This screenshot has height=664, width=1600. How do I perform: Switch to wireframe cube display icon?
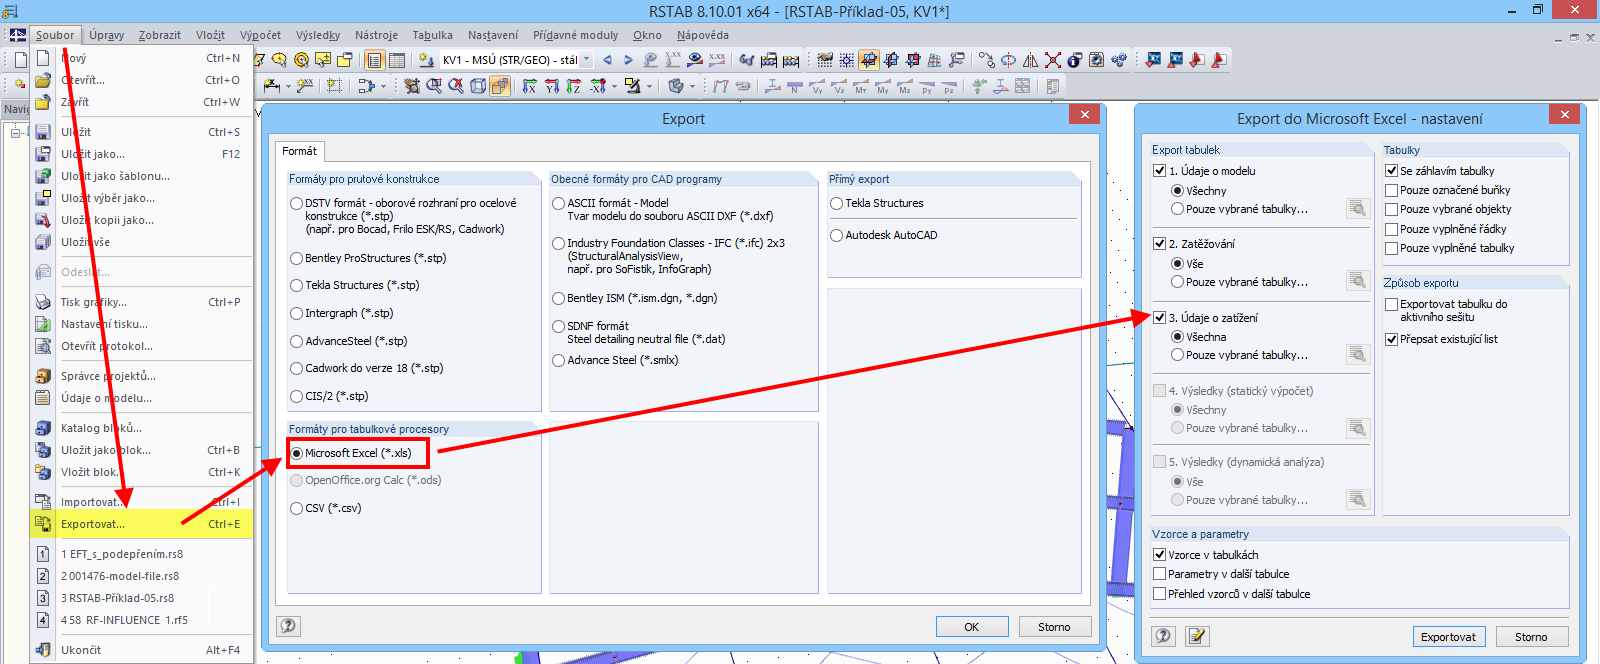pyautogui.click(x=477, y=86)
